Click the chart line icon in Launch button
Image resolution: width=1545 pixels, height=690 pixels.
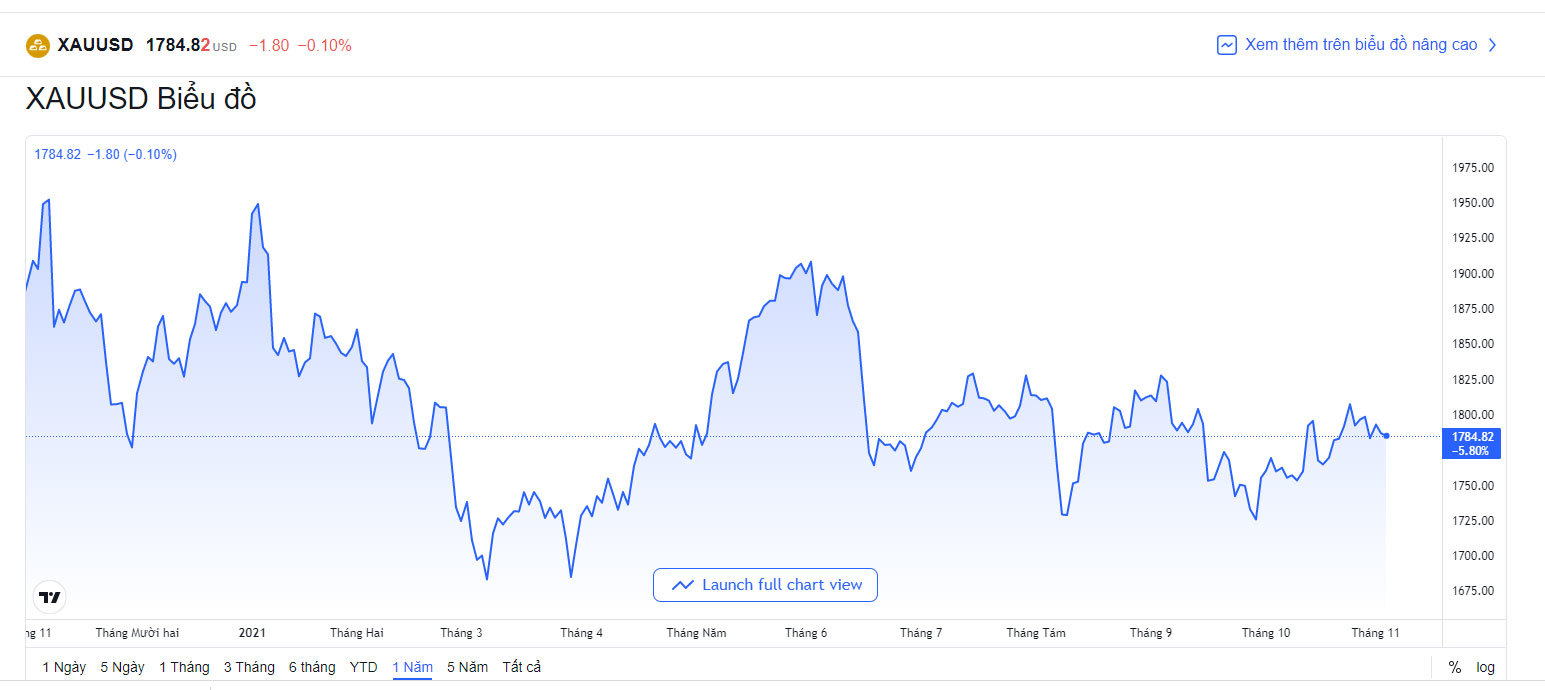pos(683,585)
